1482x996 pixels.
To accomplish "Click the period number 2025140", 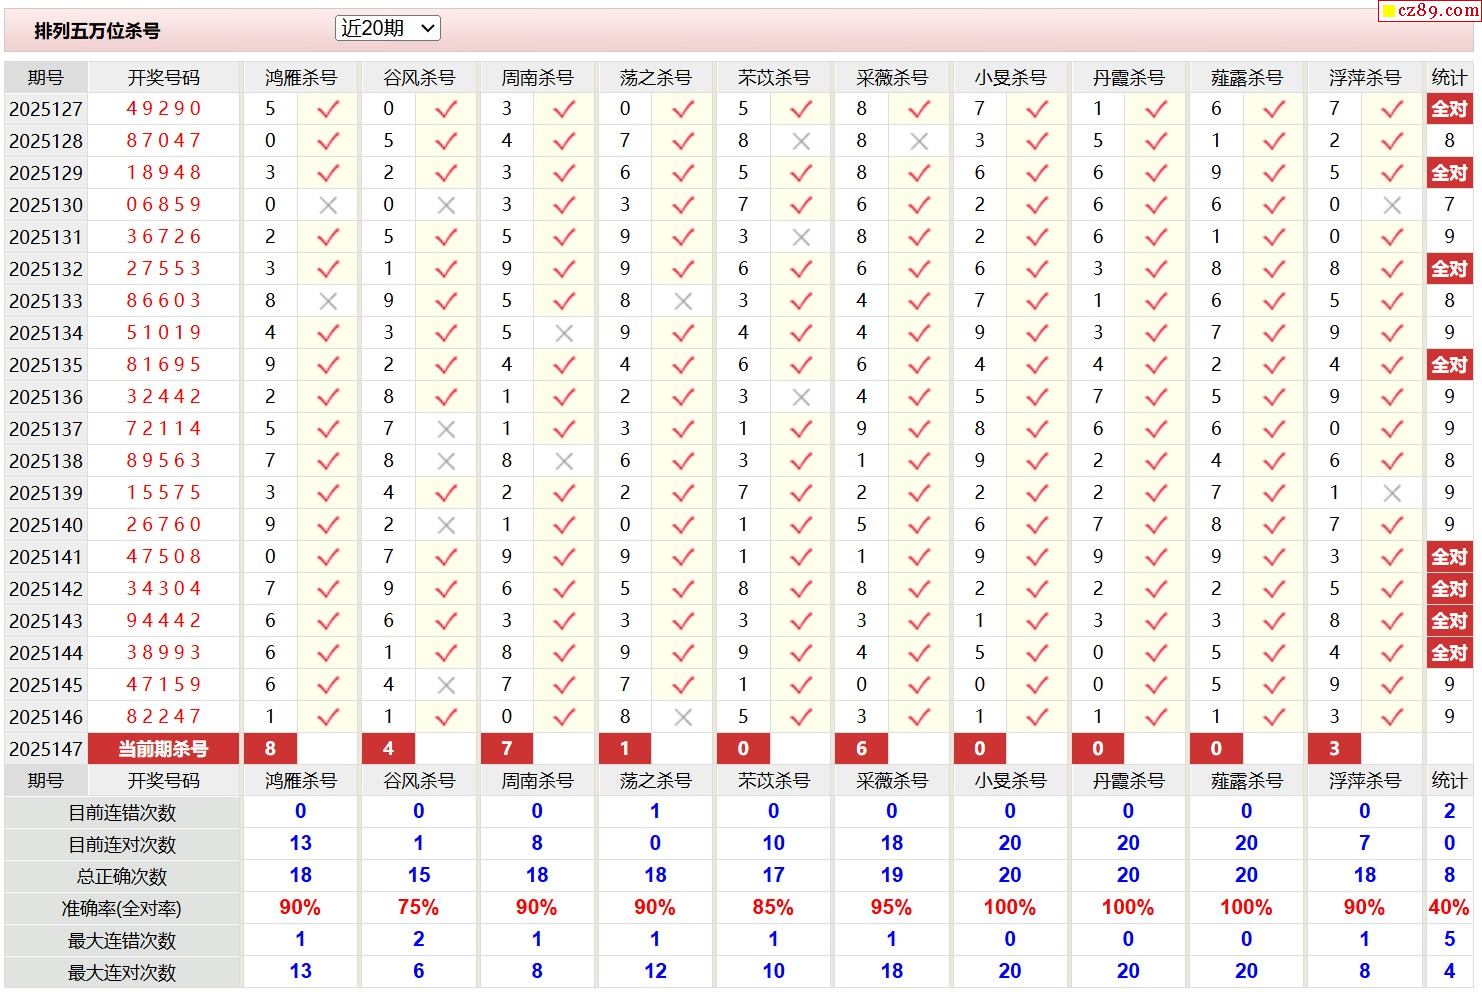I will pyautogui.click(x=46, y=525).
